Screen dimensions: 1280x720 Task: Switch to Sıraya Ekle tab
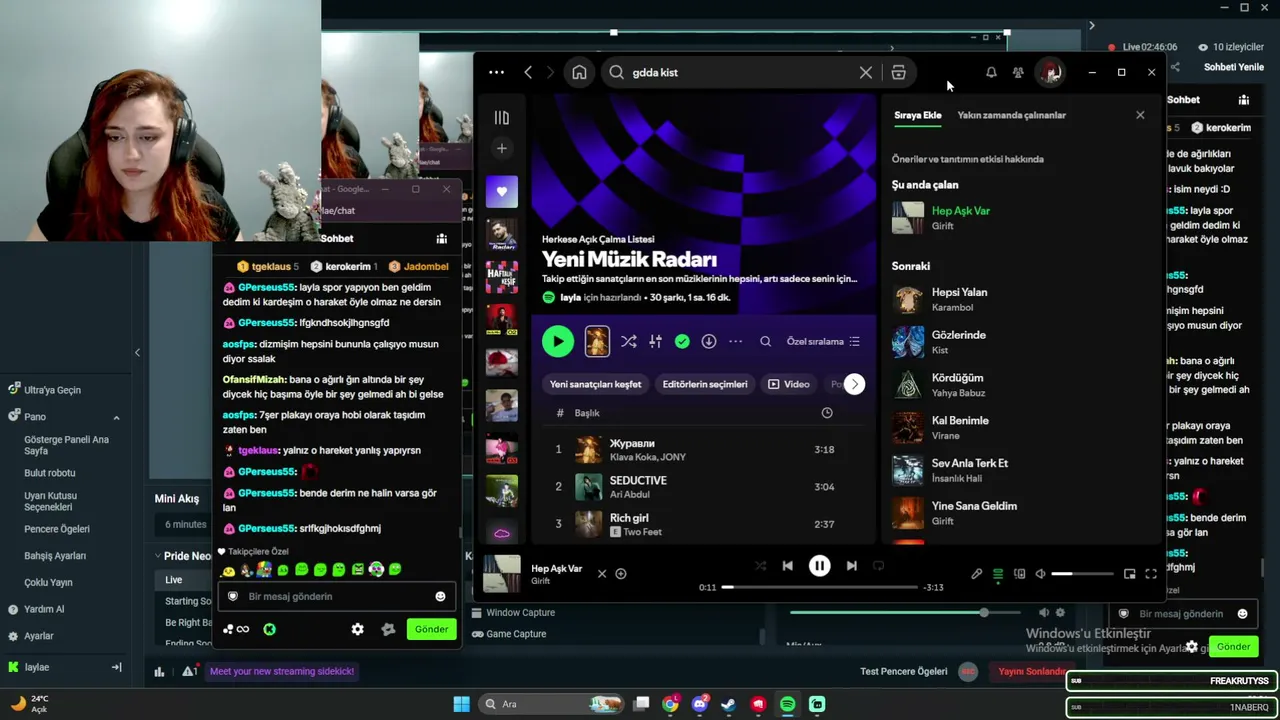point(917,115)
